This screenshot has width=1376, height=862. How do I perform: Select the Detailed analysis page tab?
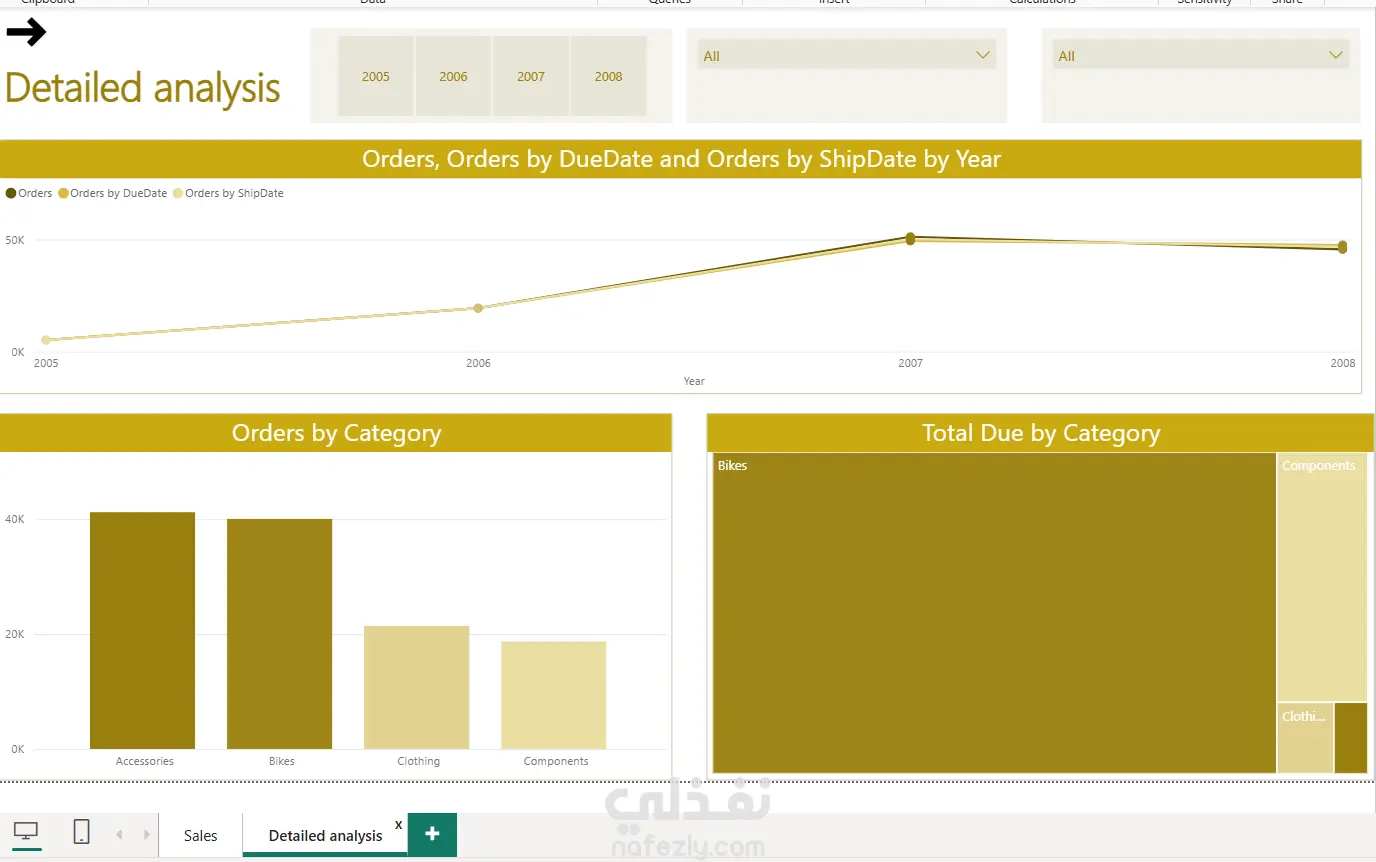tap(325, 835)
